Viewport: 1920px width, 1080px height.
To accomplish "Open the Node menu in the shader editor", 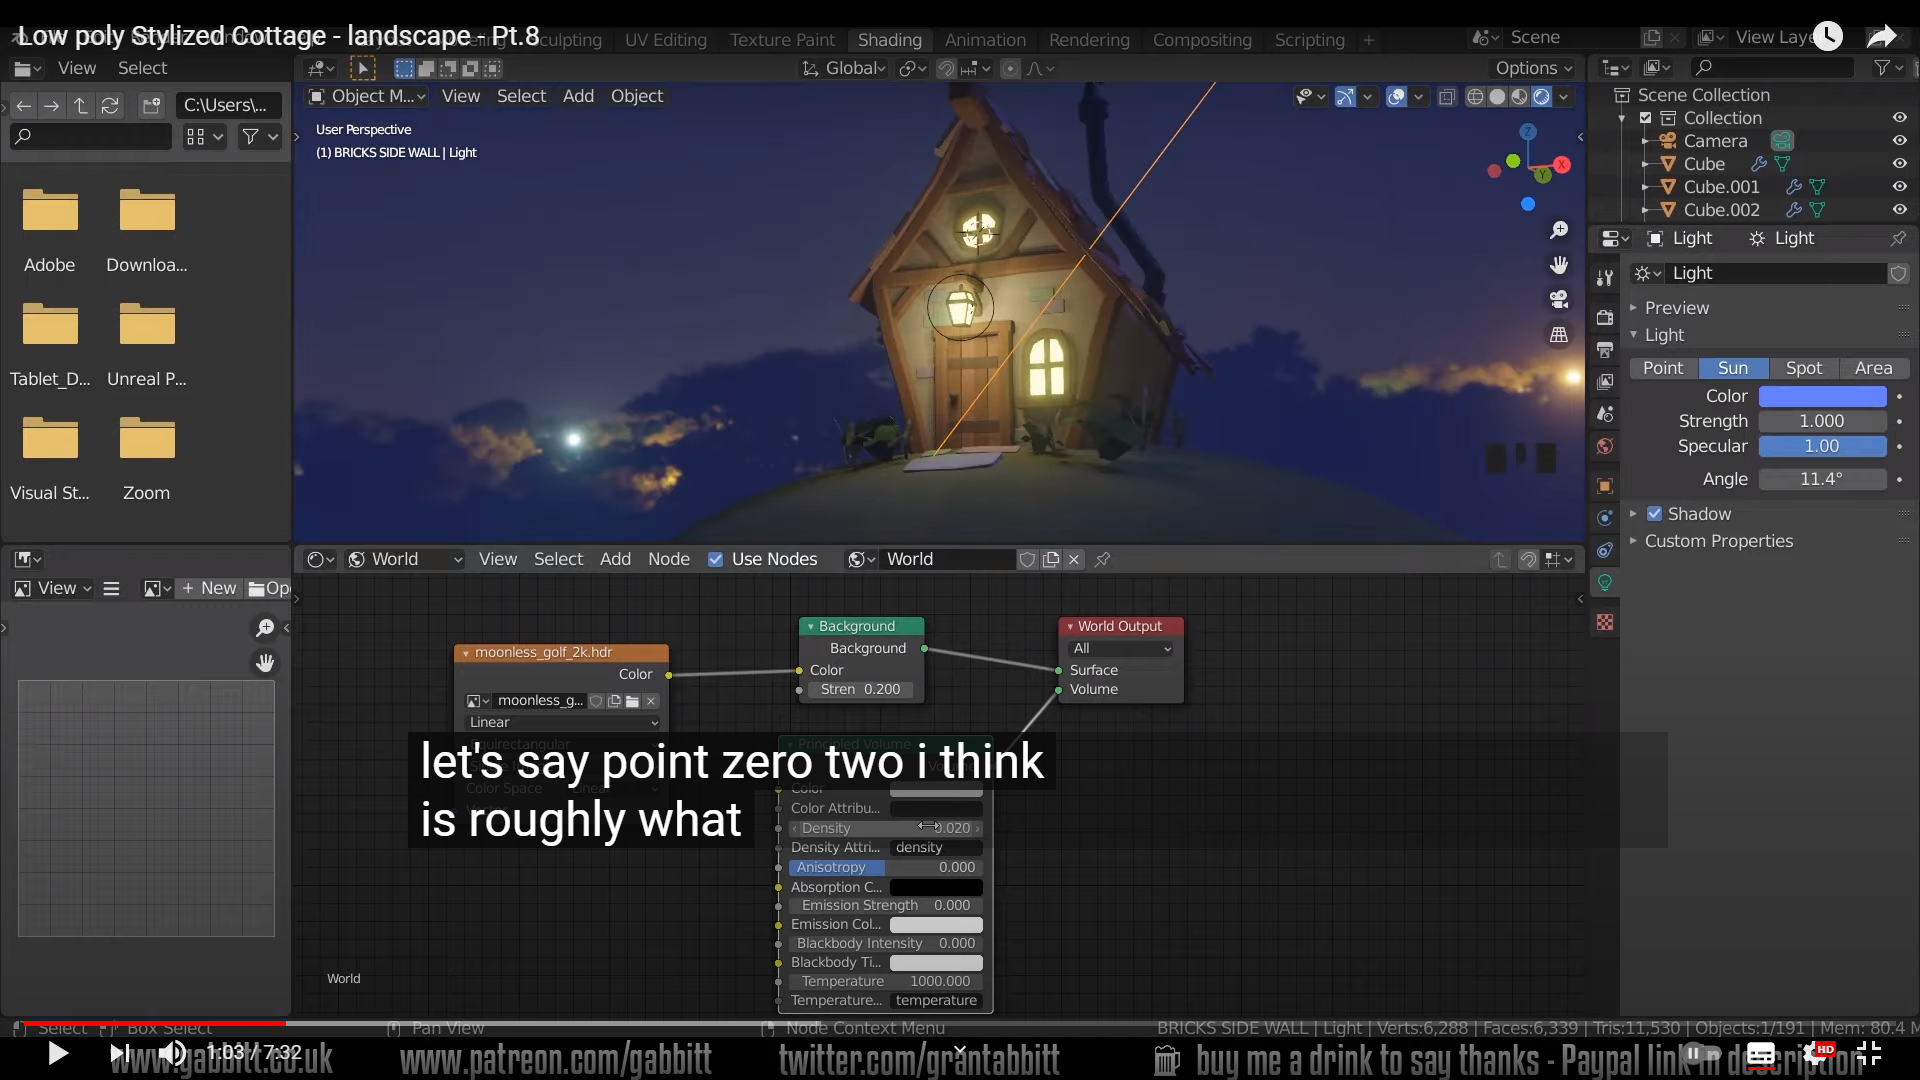I will [668, 559].
